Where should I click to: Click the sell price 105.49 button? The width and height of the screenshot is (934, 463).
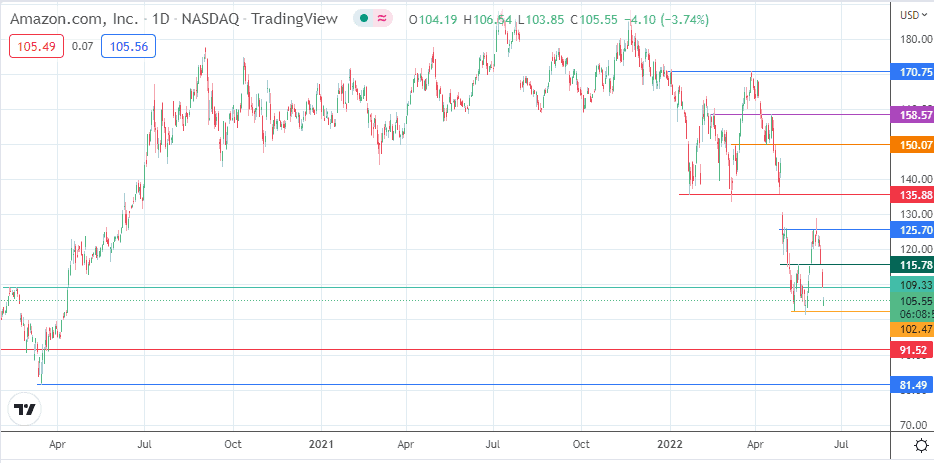click(36, 46)
